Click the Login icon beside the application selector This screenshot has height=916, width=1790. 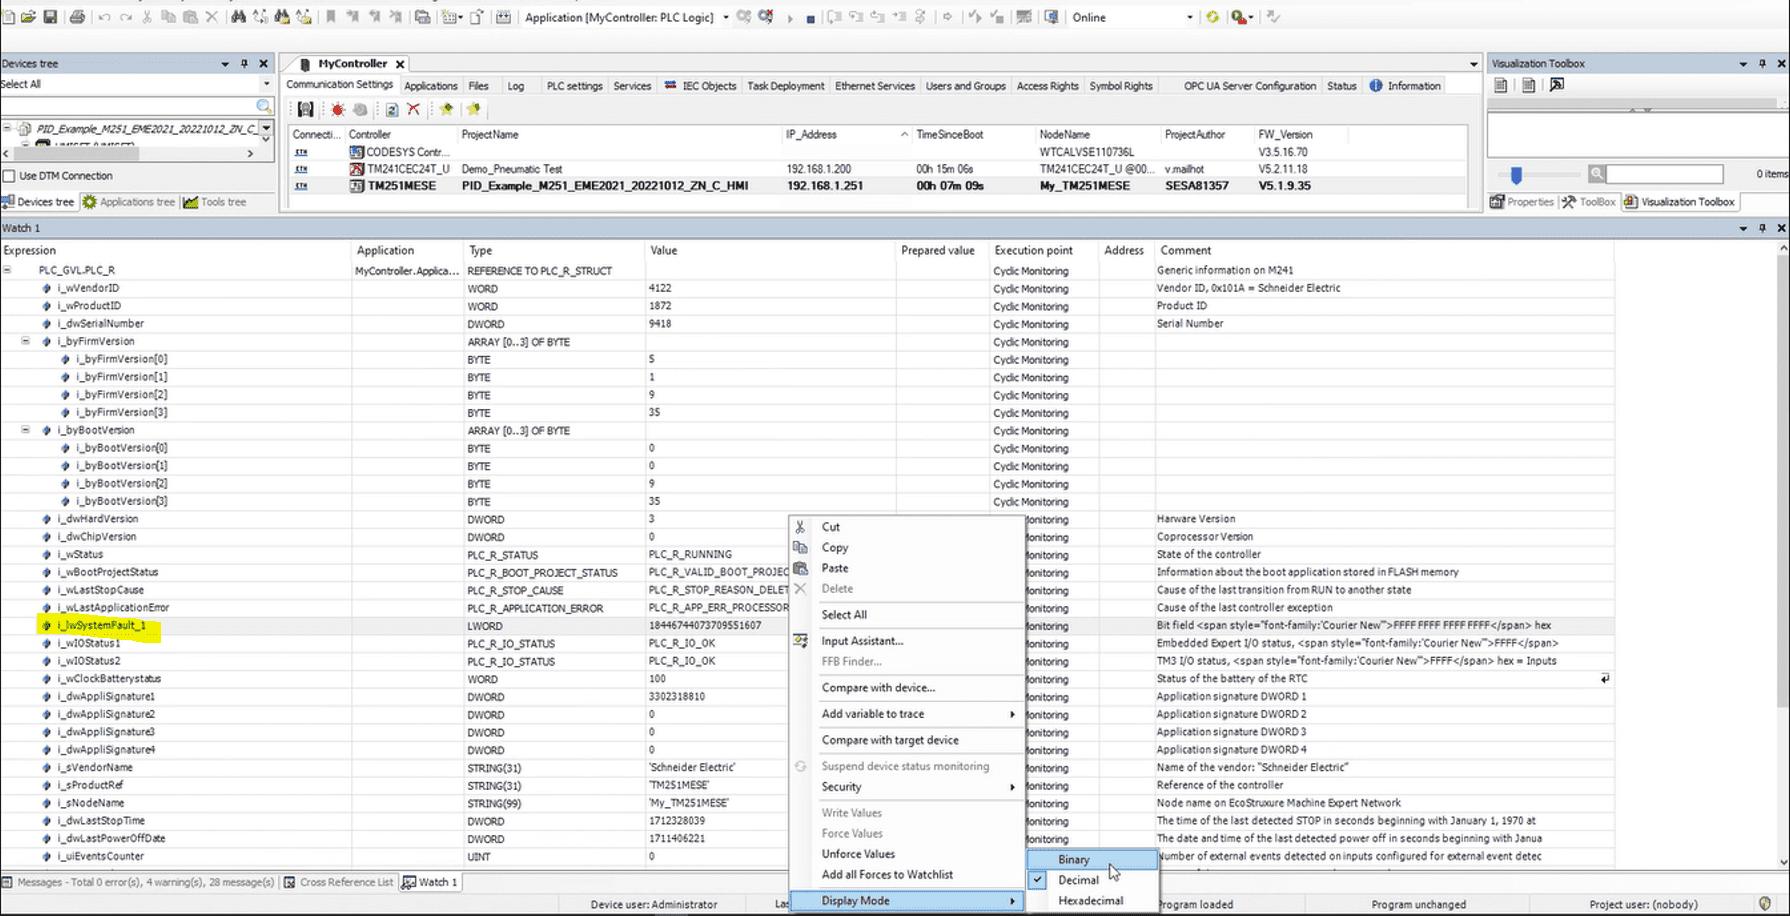(744, 17)
